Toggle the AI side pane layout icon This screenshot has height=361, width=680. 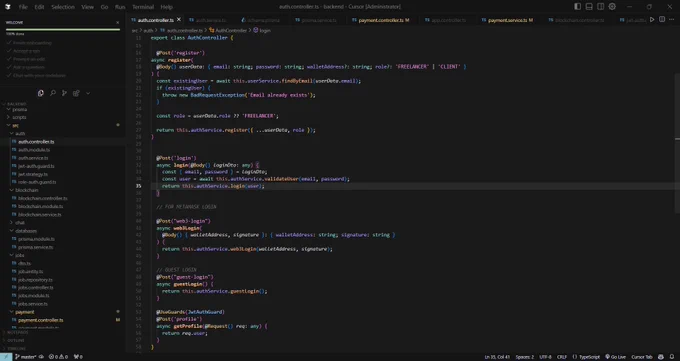(x=601, y=7)
